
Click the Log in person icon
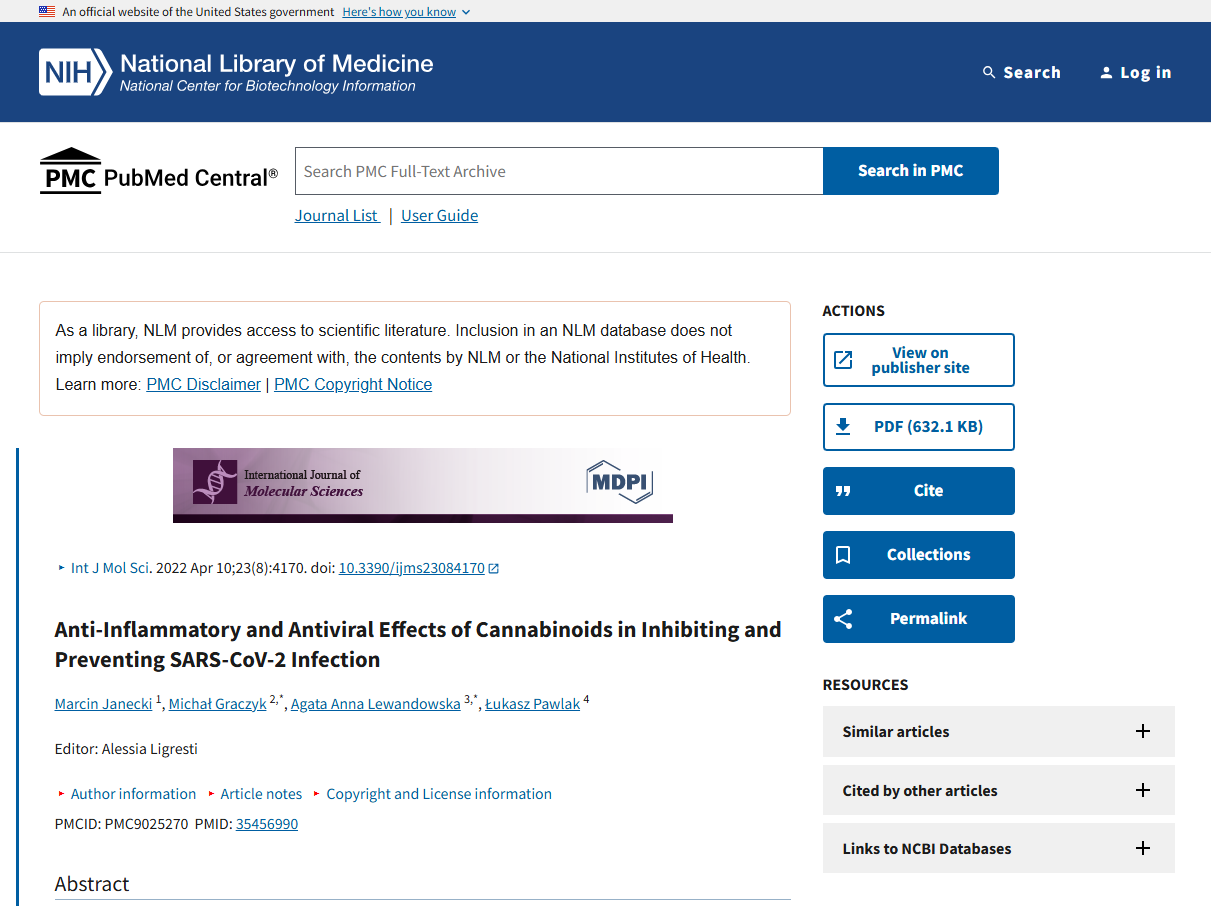pyautogui.click(x=1106, y=72)
